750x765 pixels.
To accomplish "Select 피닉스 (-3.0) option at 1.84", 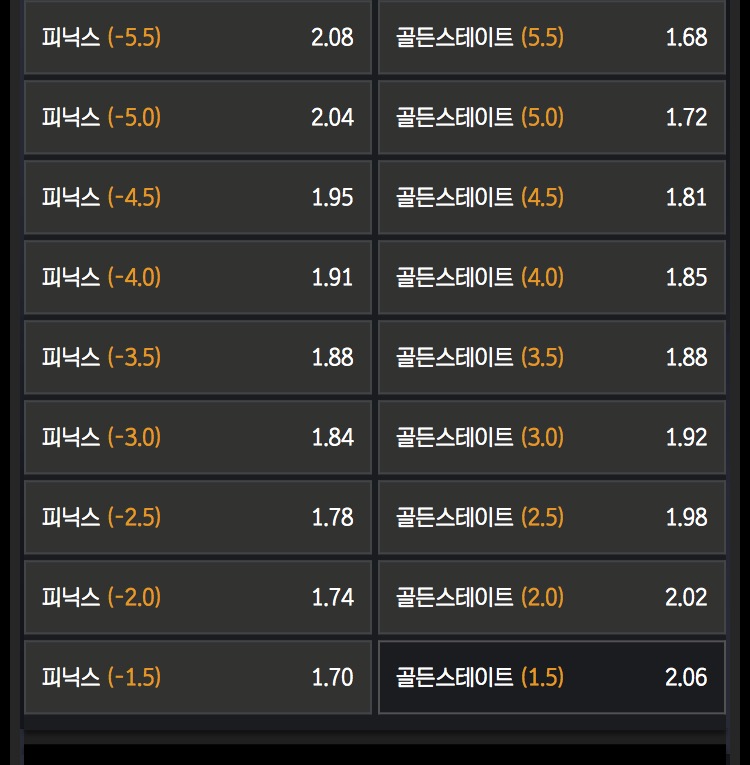I will [x=197, y=437].
